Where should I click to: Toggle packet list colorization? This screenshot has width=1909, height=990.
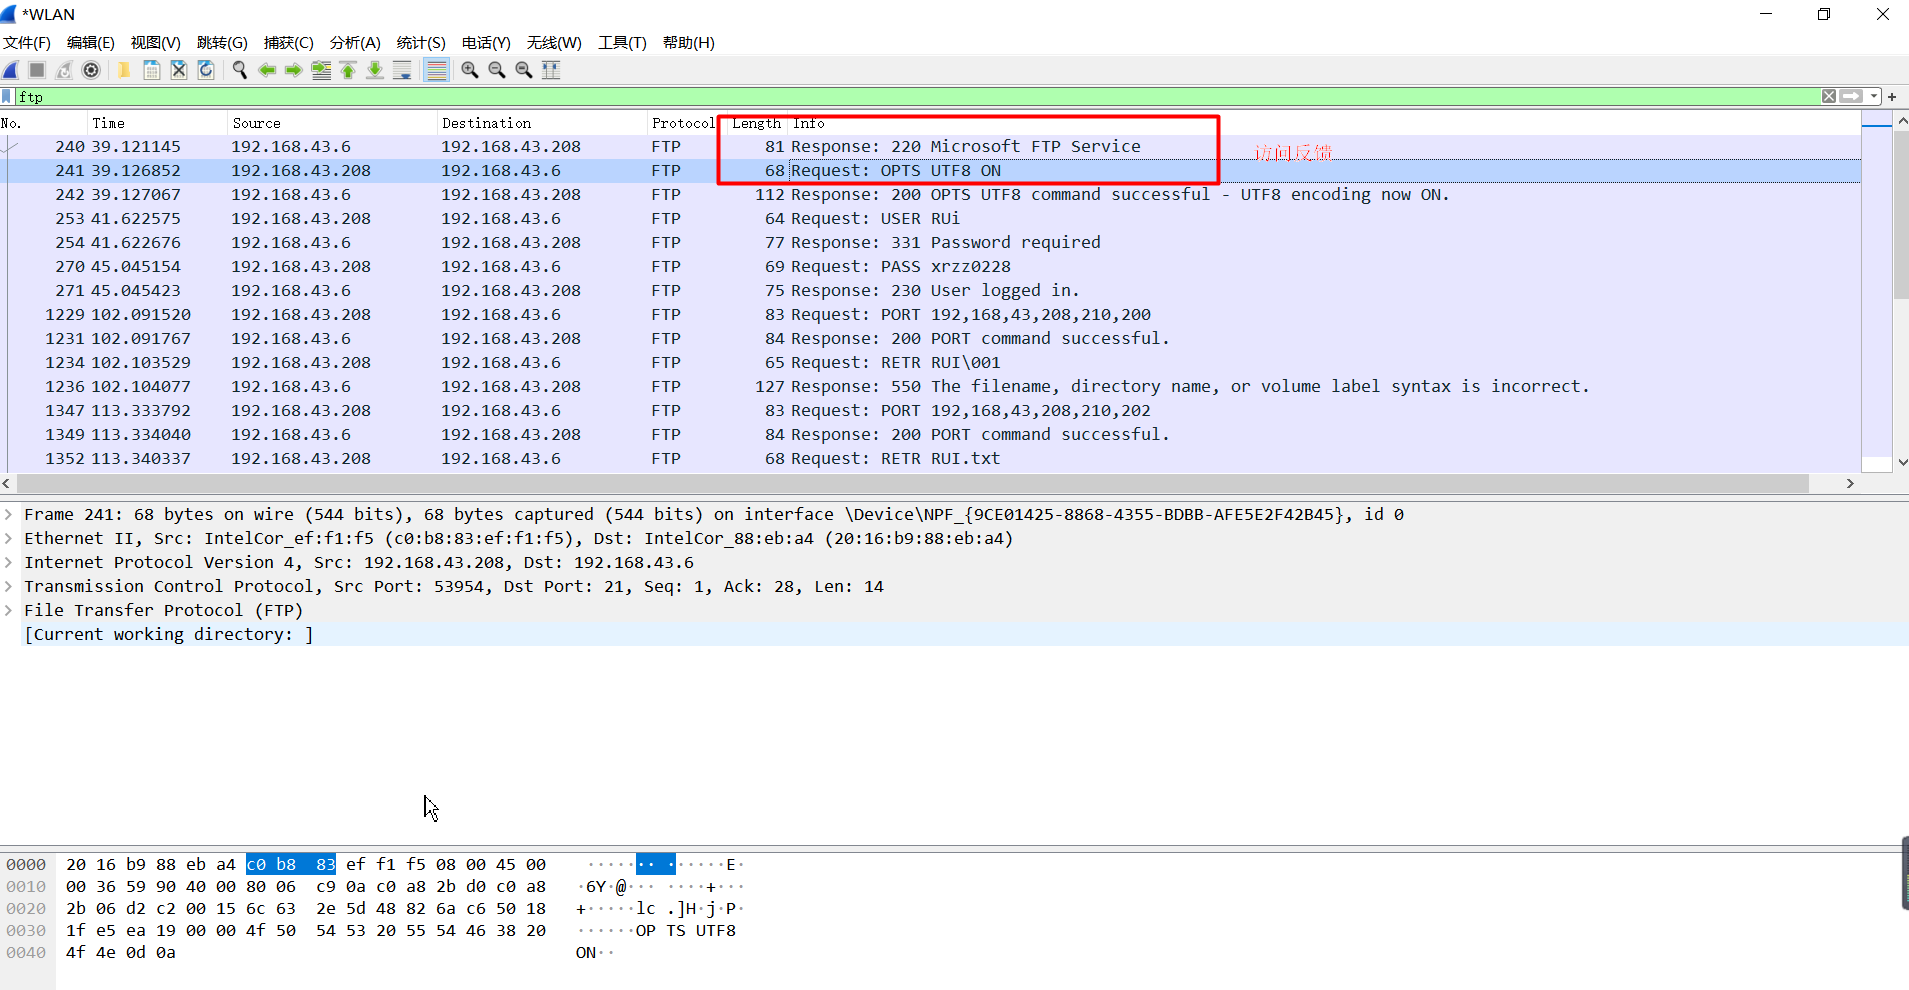point(436,70)
